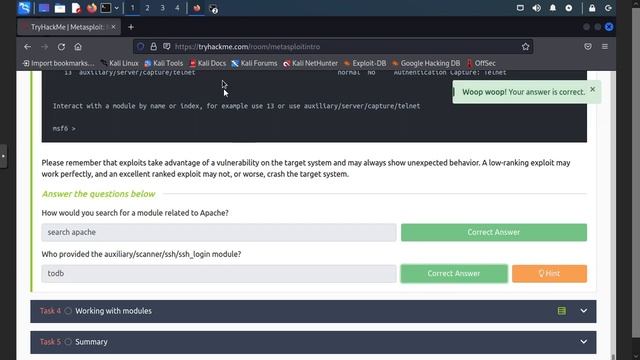Toggle Task 5 completion circle

click(x=68, y=342)
